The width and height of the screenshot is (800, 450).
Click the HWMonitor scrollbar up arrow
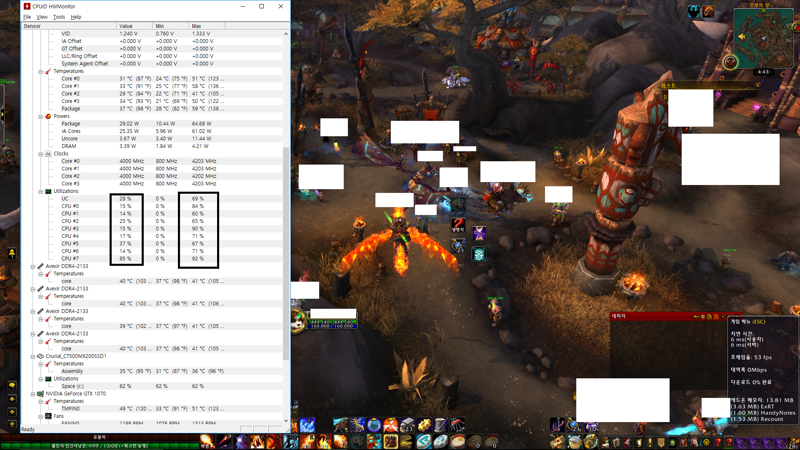click(x=286, y=34)
